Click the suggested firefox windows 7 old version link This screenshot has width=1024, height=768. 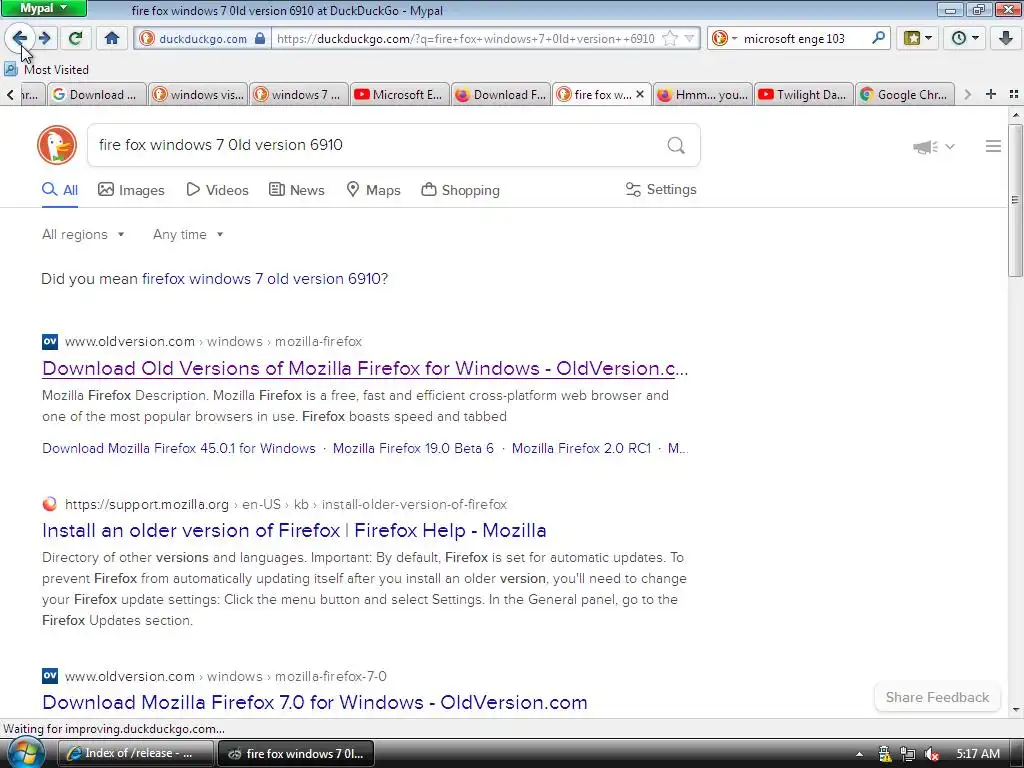click(261, 279)
